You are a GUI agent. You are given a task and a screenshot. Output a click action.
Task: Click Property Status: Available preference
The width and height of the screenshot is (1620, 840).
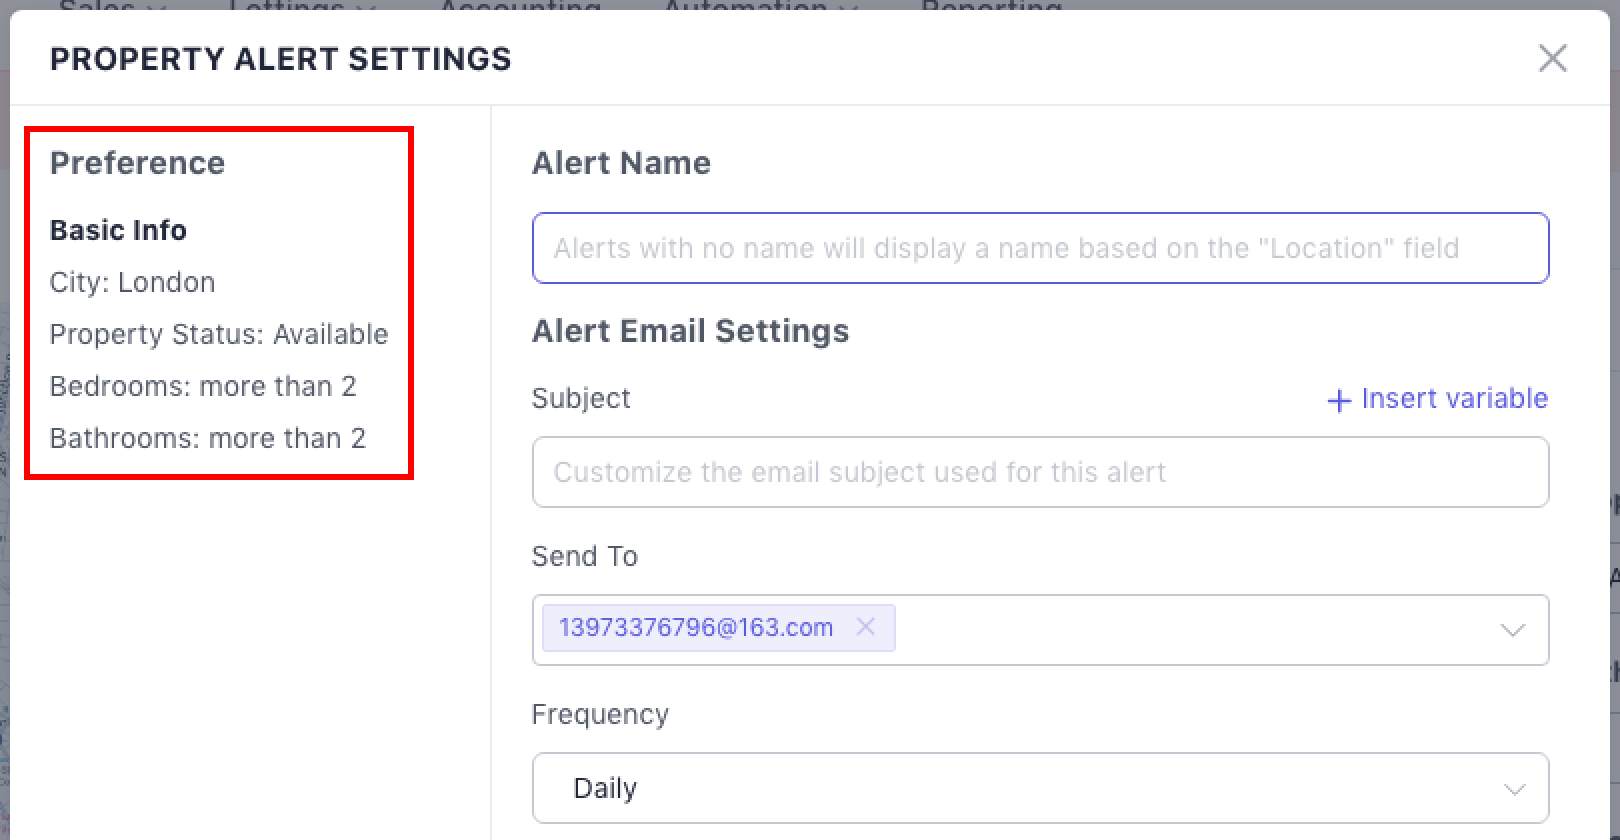219,334
